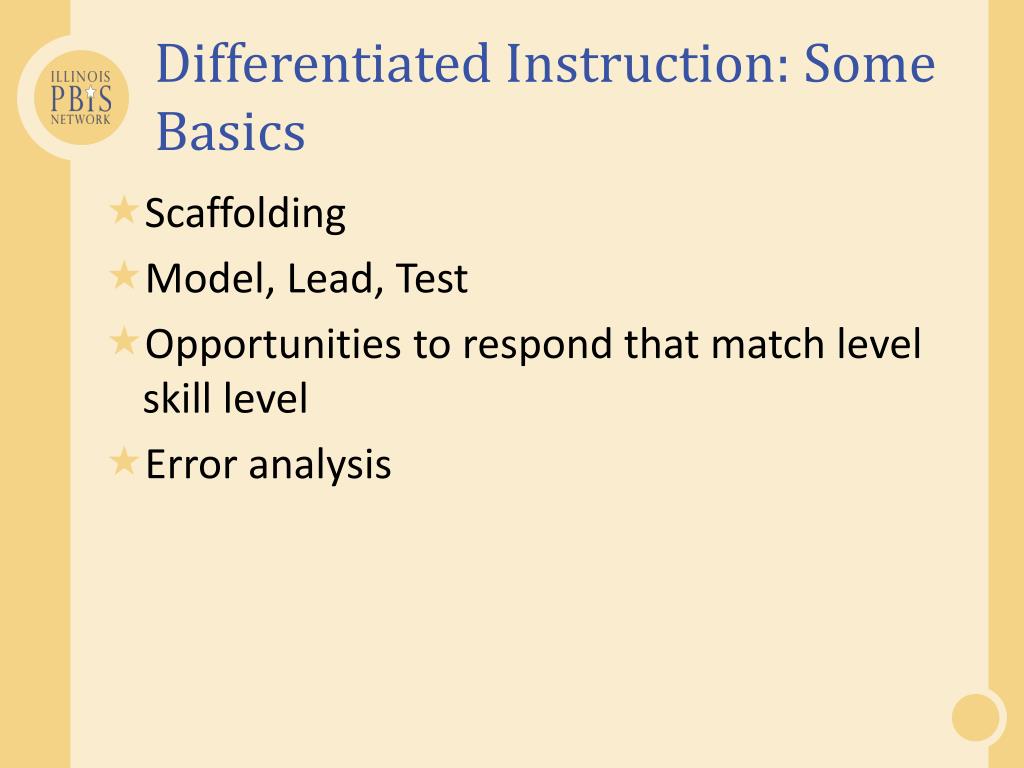The width and height of the screenshot is (1024, 768).
Task: Click the star bullet beside Model, Lead, Test
Action: [x=123, y=276]
